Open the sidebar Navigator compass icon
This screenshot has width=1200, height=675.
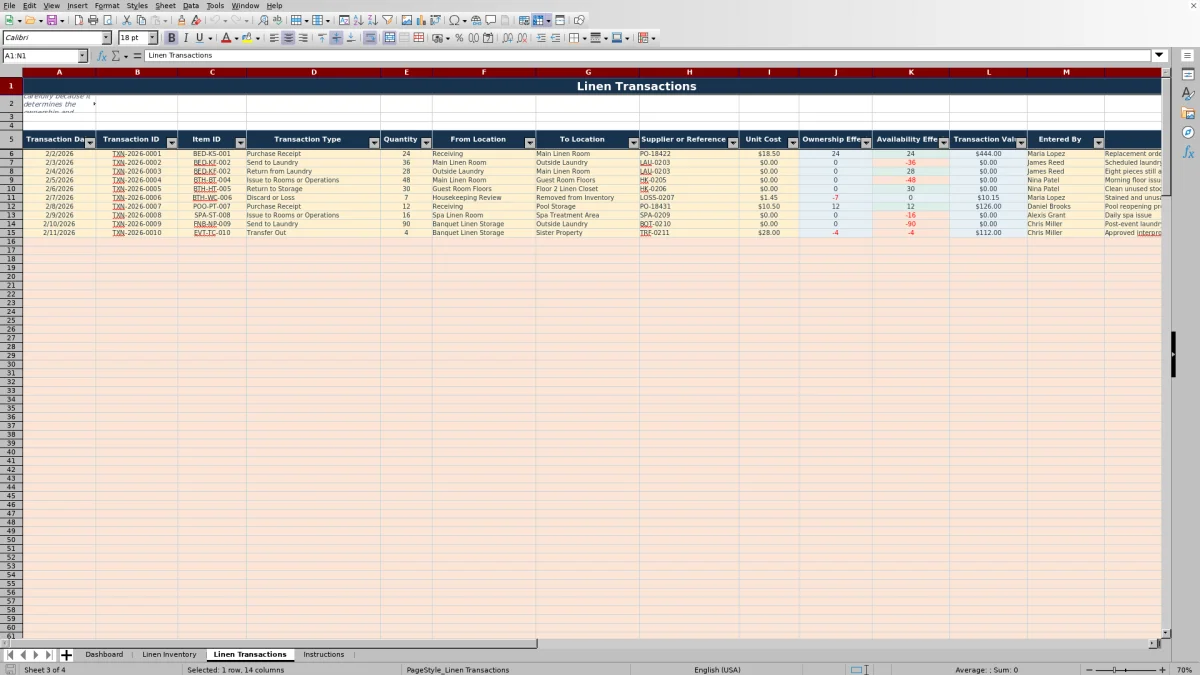[1188, 132]
